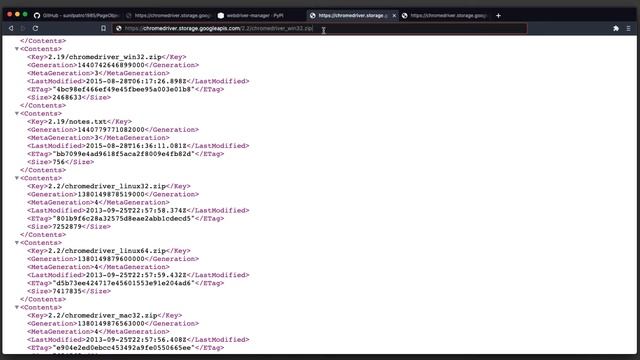
Task: Click Generation value 1380149878519000
Action: (x=111, y=194)
